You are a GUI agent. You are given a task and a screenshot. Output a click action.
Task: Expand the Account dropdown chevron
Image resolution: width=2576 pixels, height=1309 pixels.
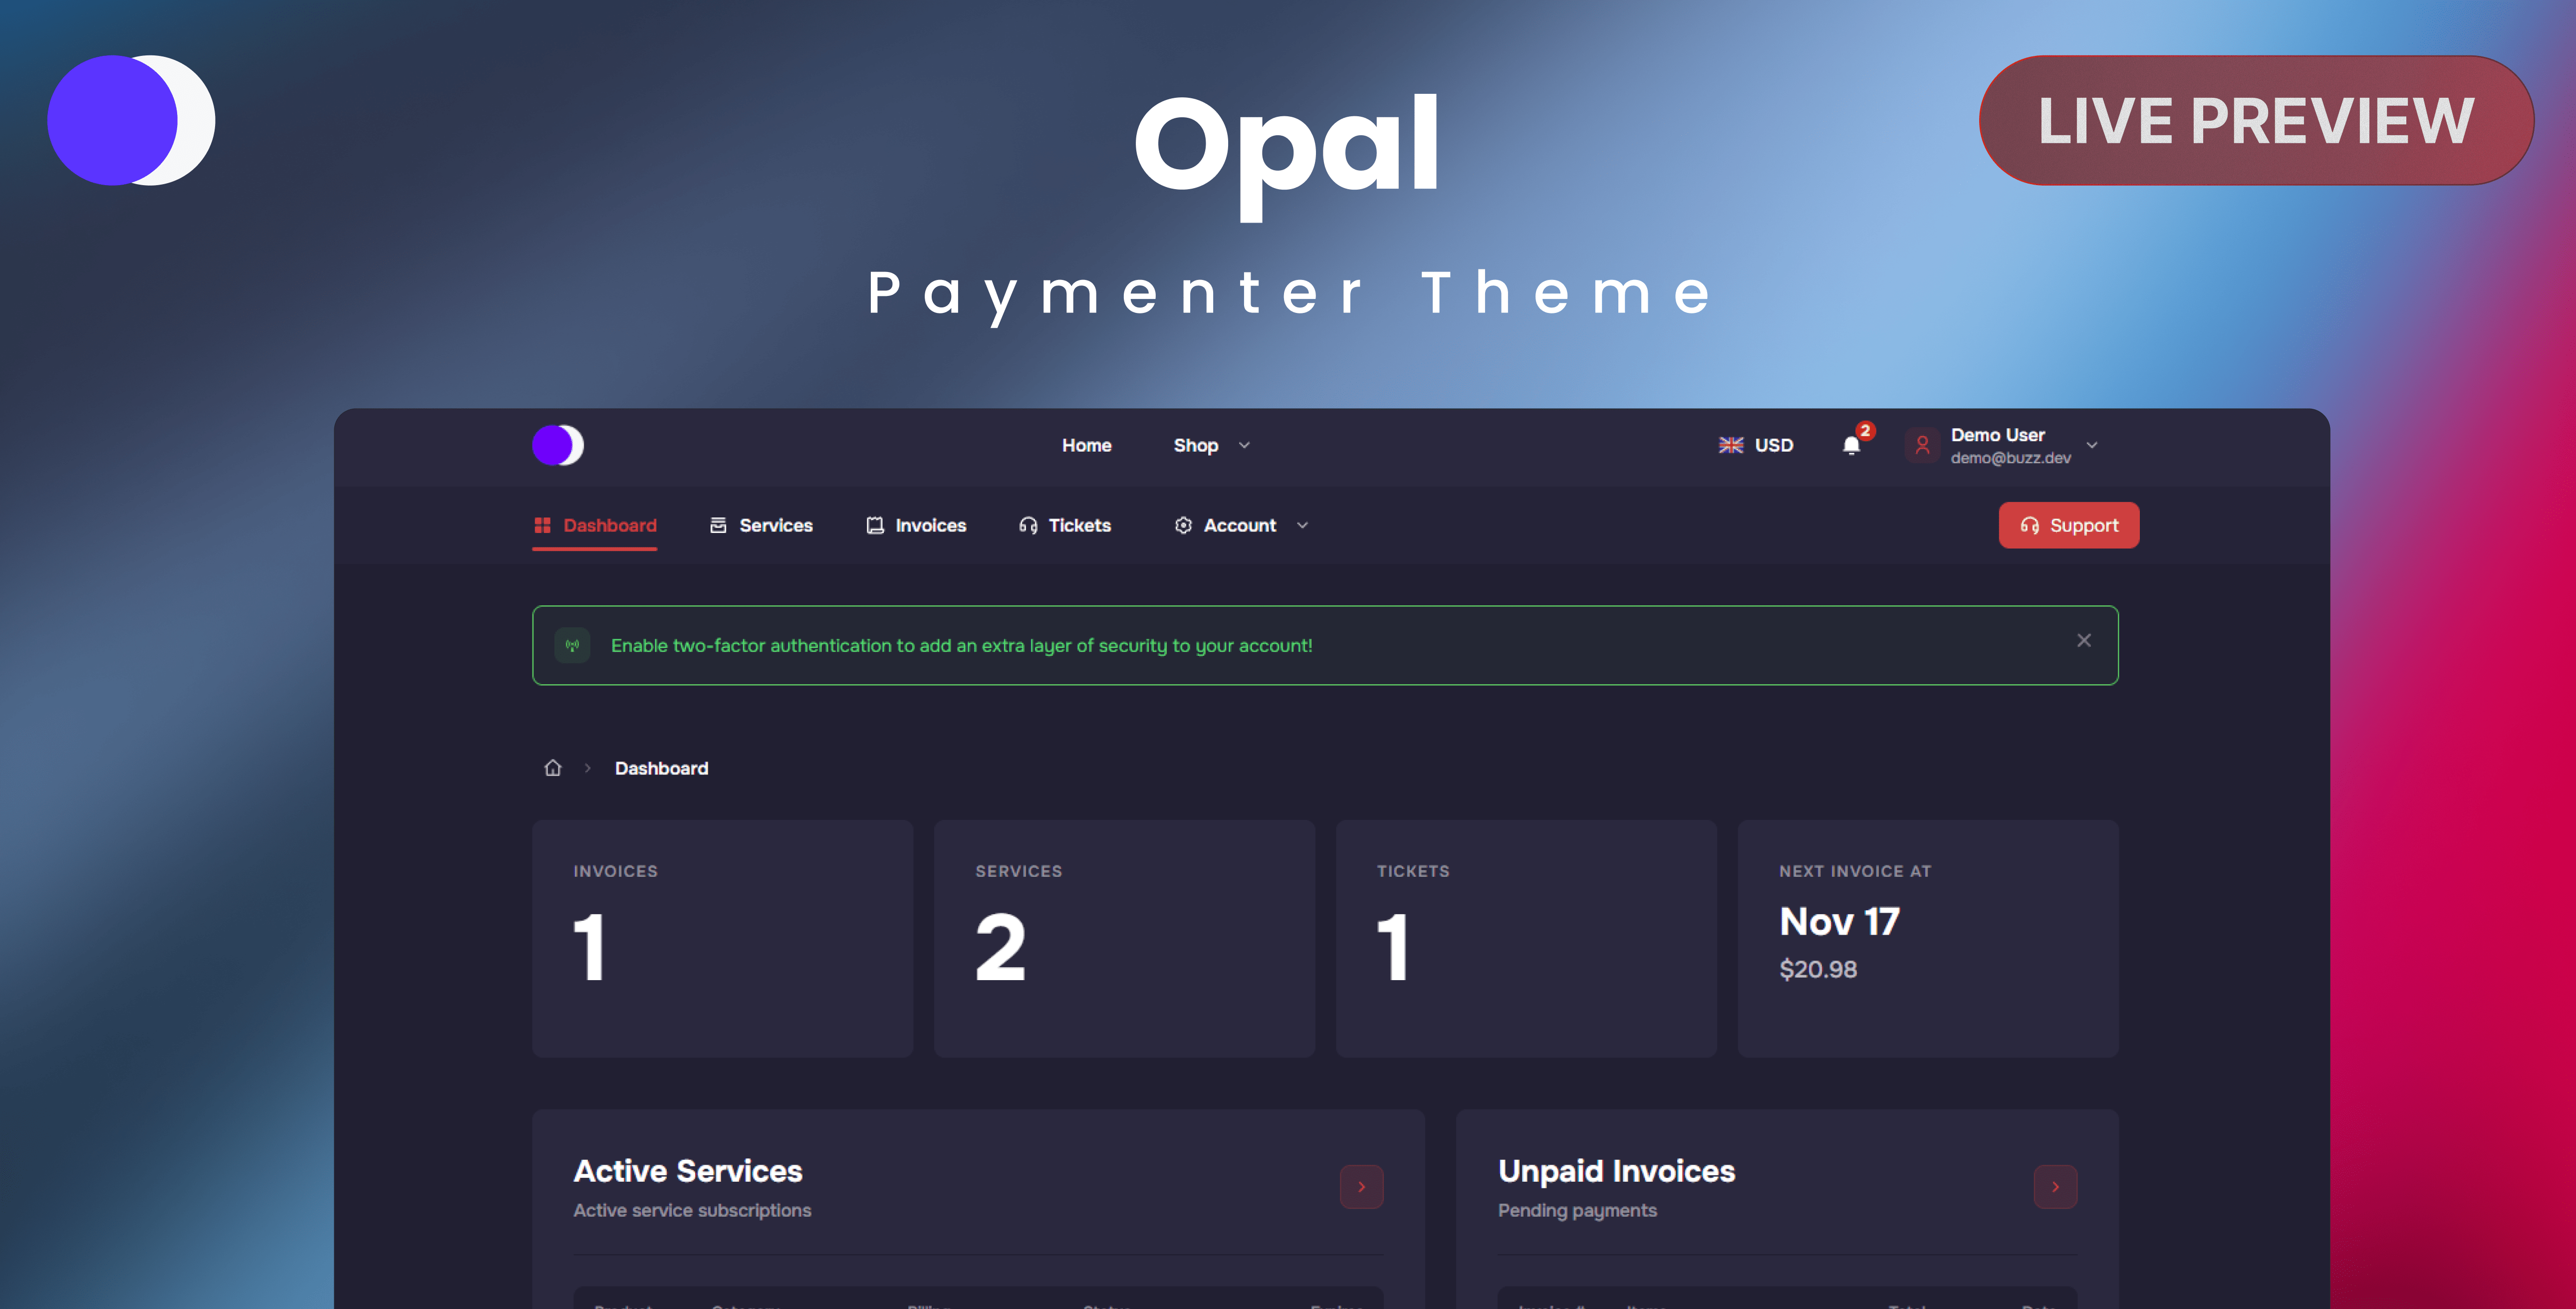(x=1302, y=525)
